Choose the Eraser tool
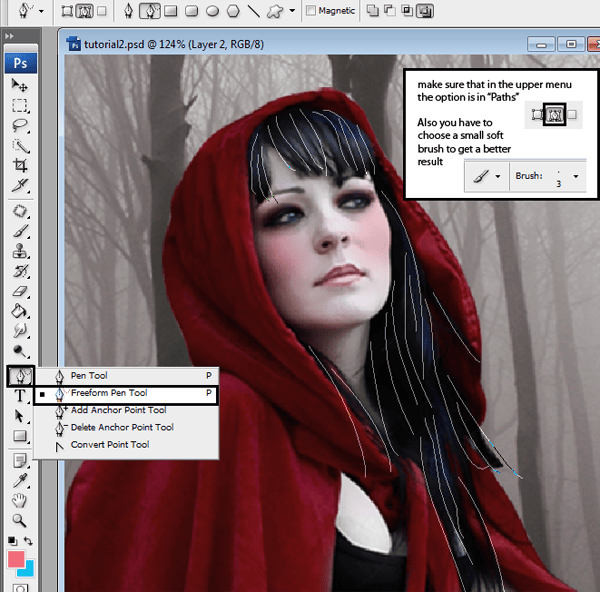Screen dimensions: 600x592 click(x=19, y=292)
